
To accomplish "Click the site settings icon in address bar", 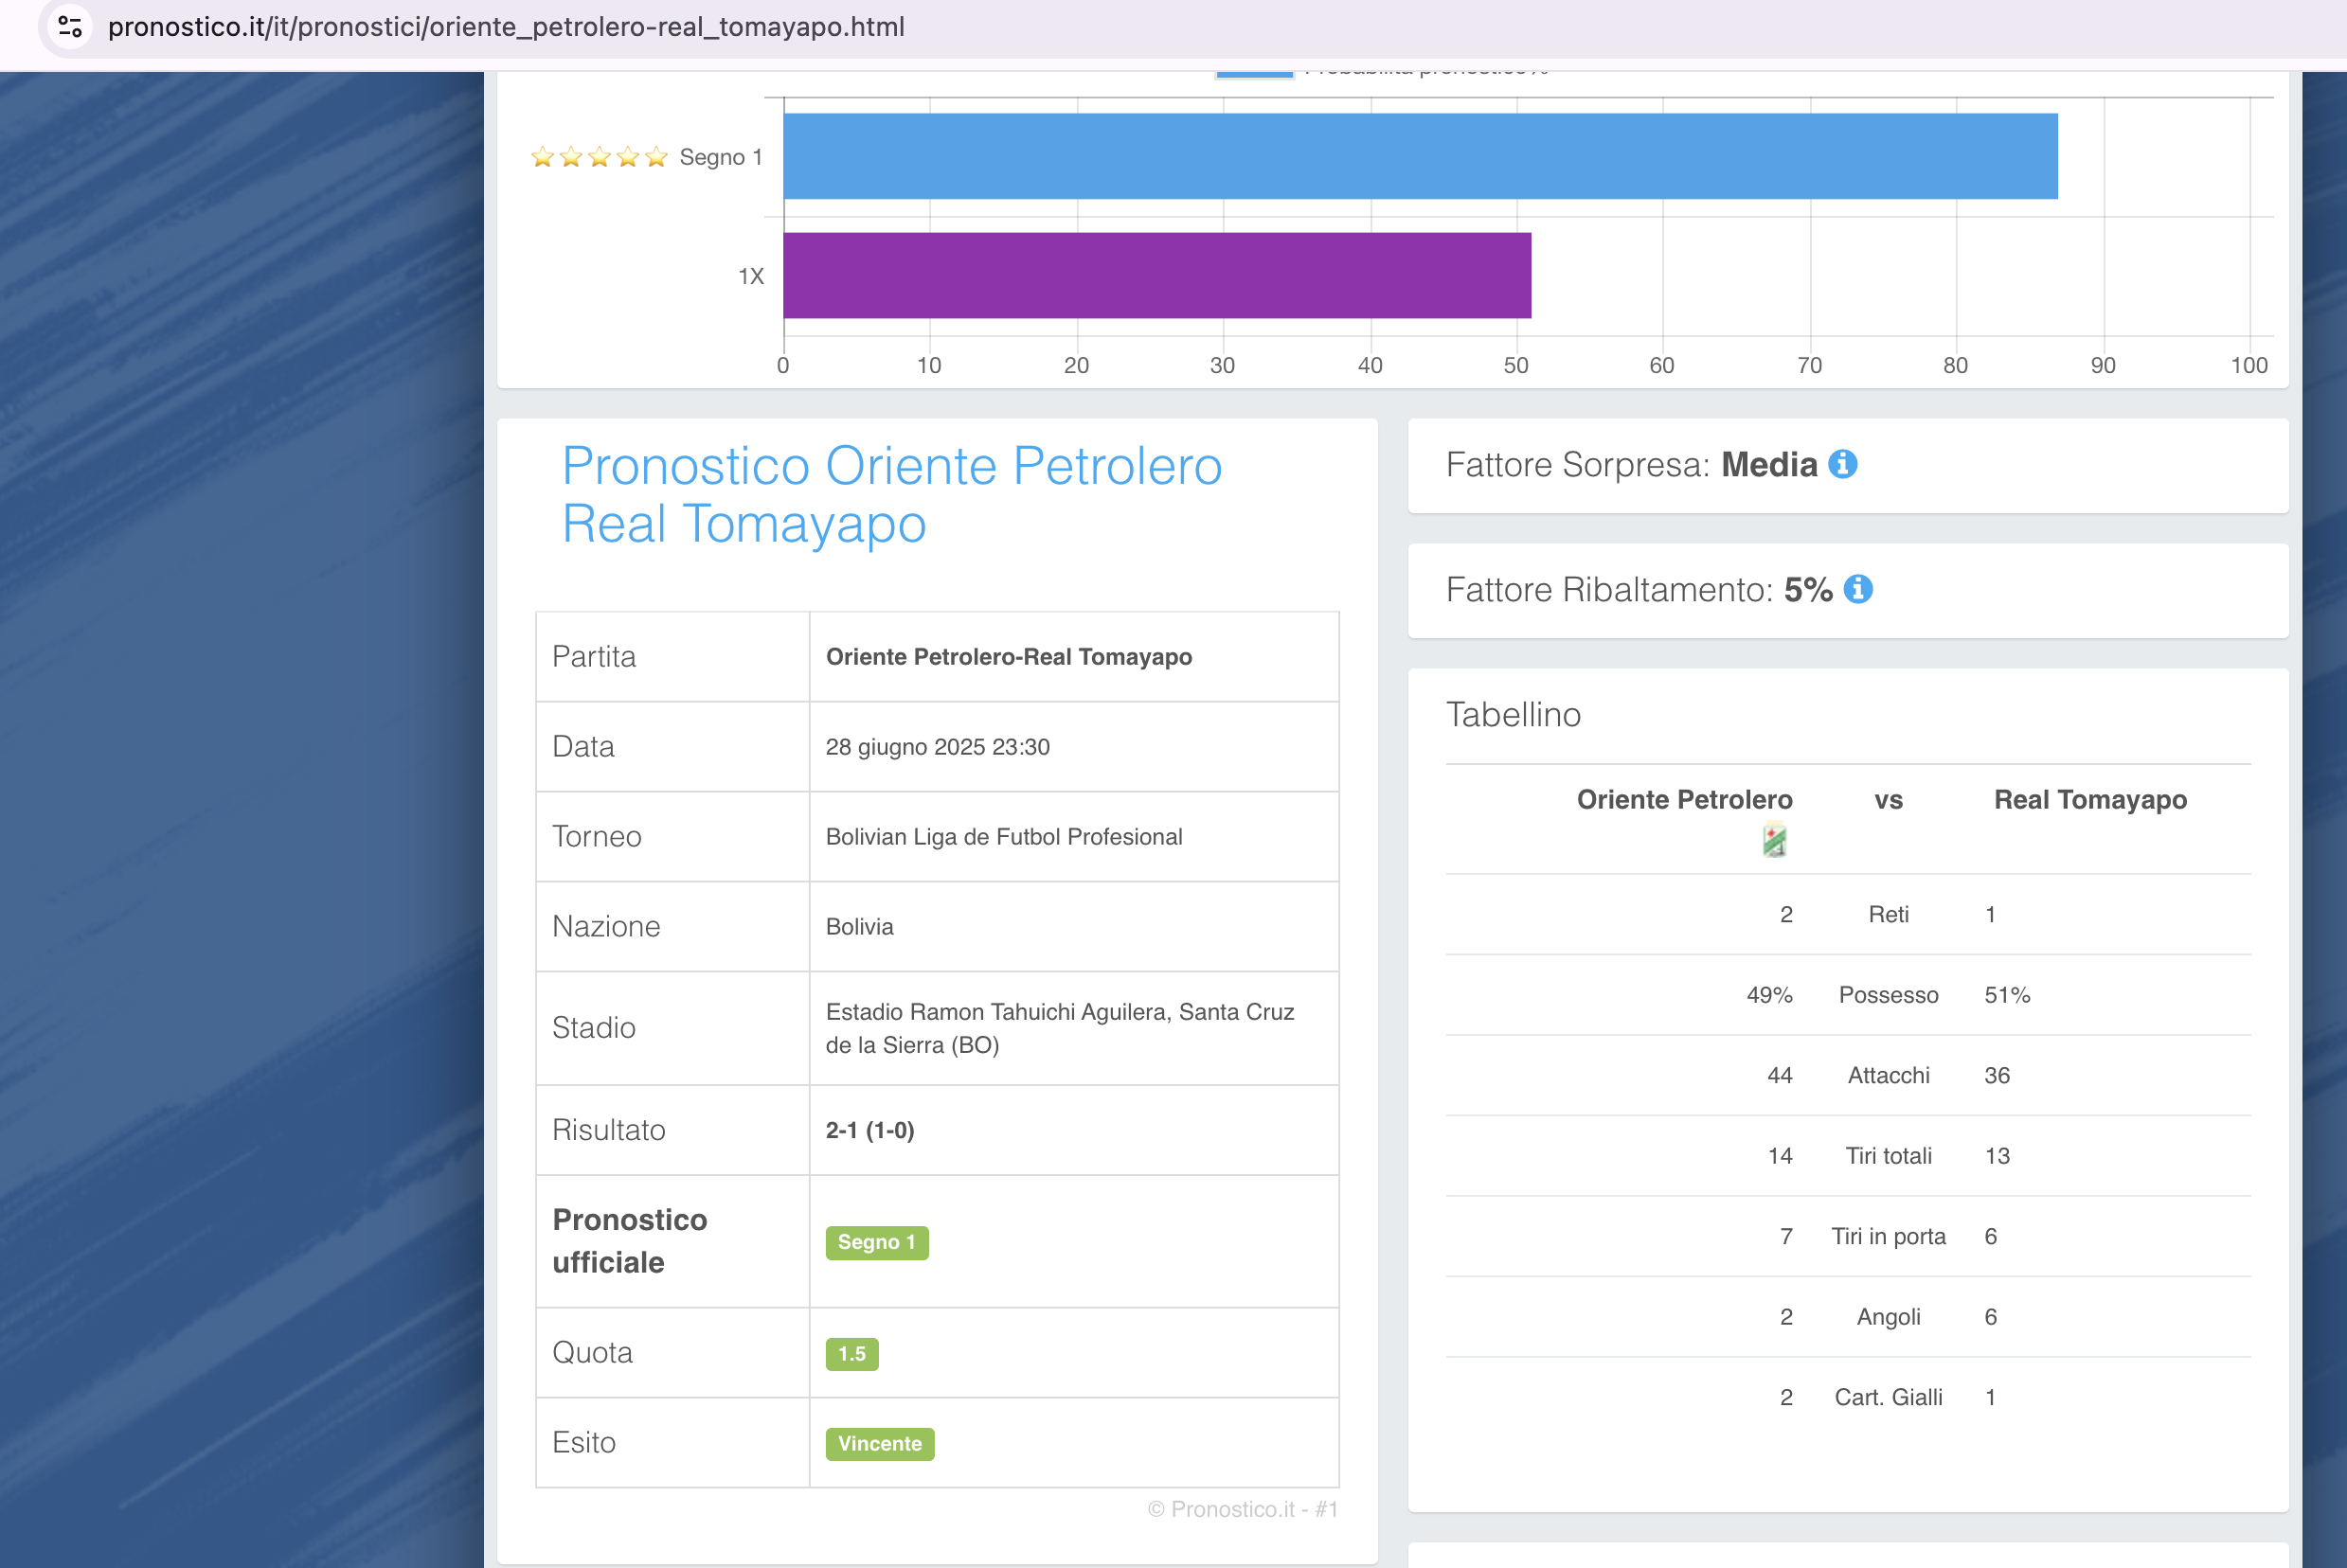I will pyautogui.click(x=70, y=27).
